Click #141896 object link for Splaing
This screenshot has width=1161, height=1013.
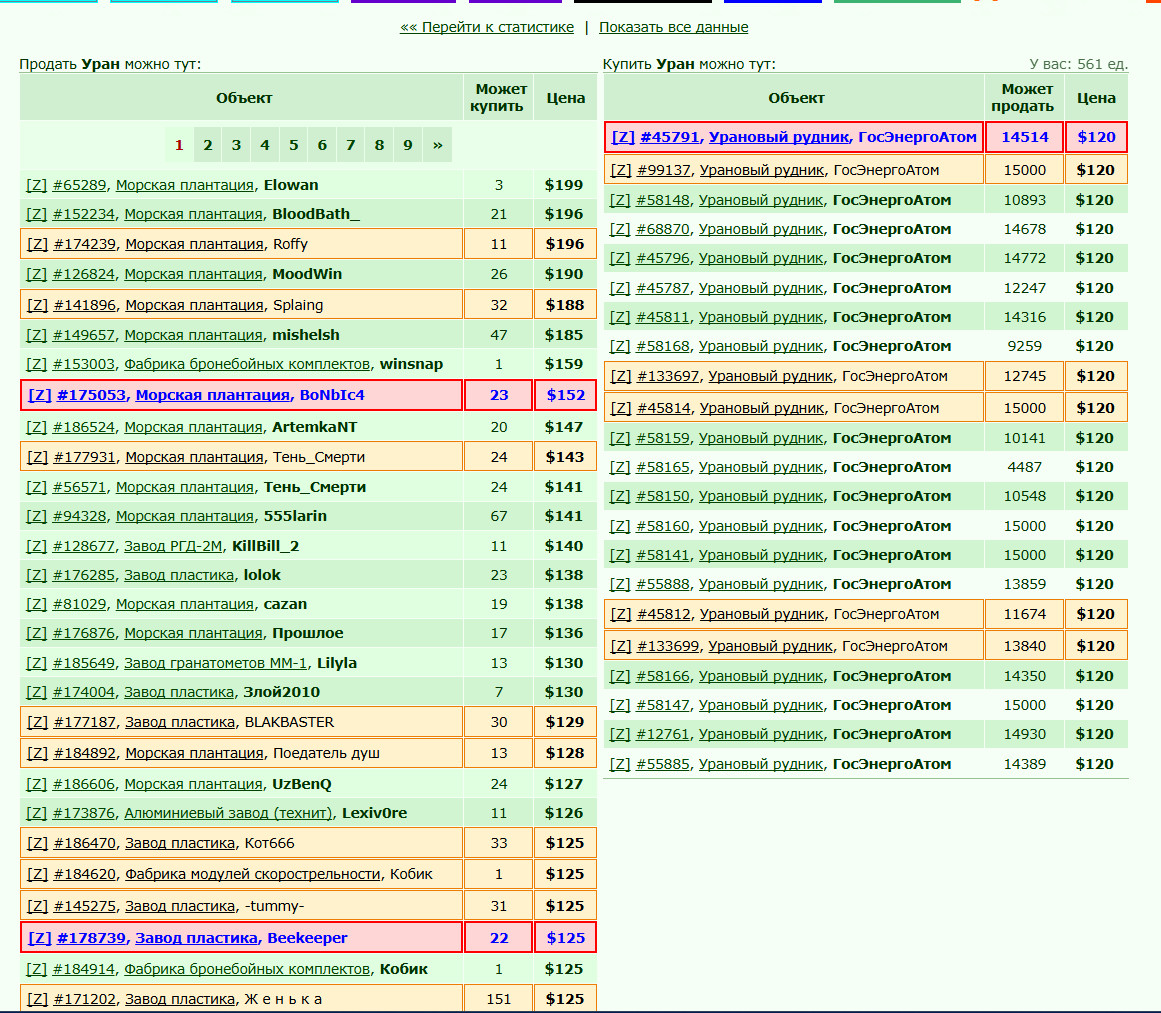tap(84, 305)
